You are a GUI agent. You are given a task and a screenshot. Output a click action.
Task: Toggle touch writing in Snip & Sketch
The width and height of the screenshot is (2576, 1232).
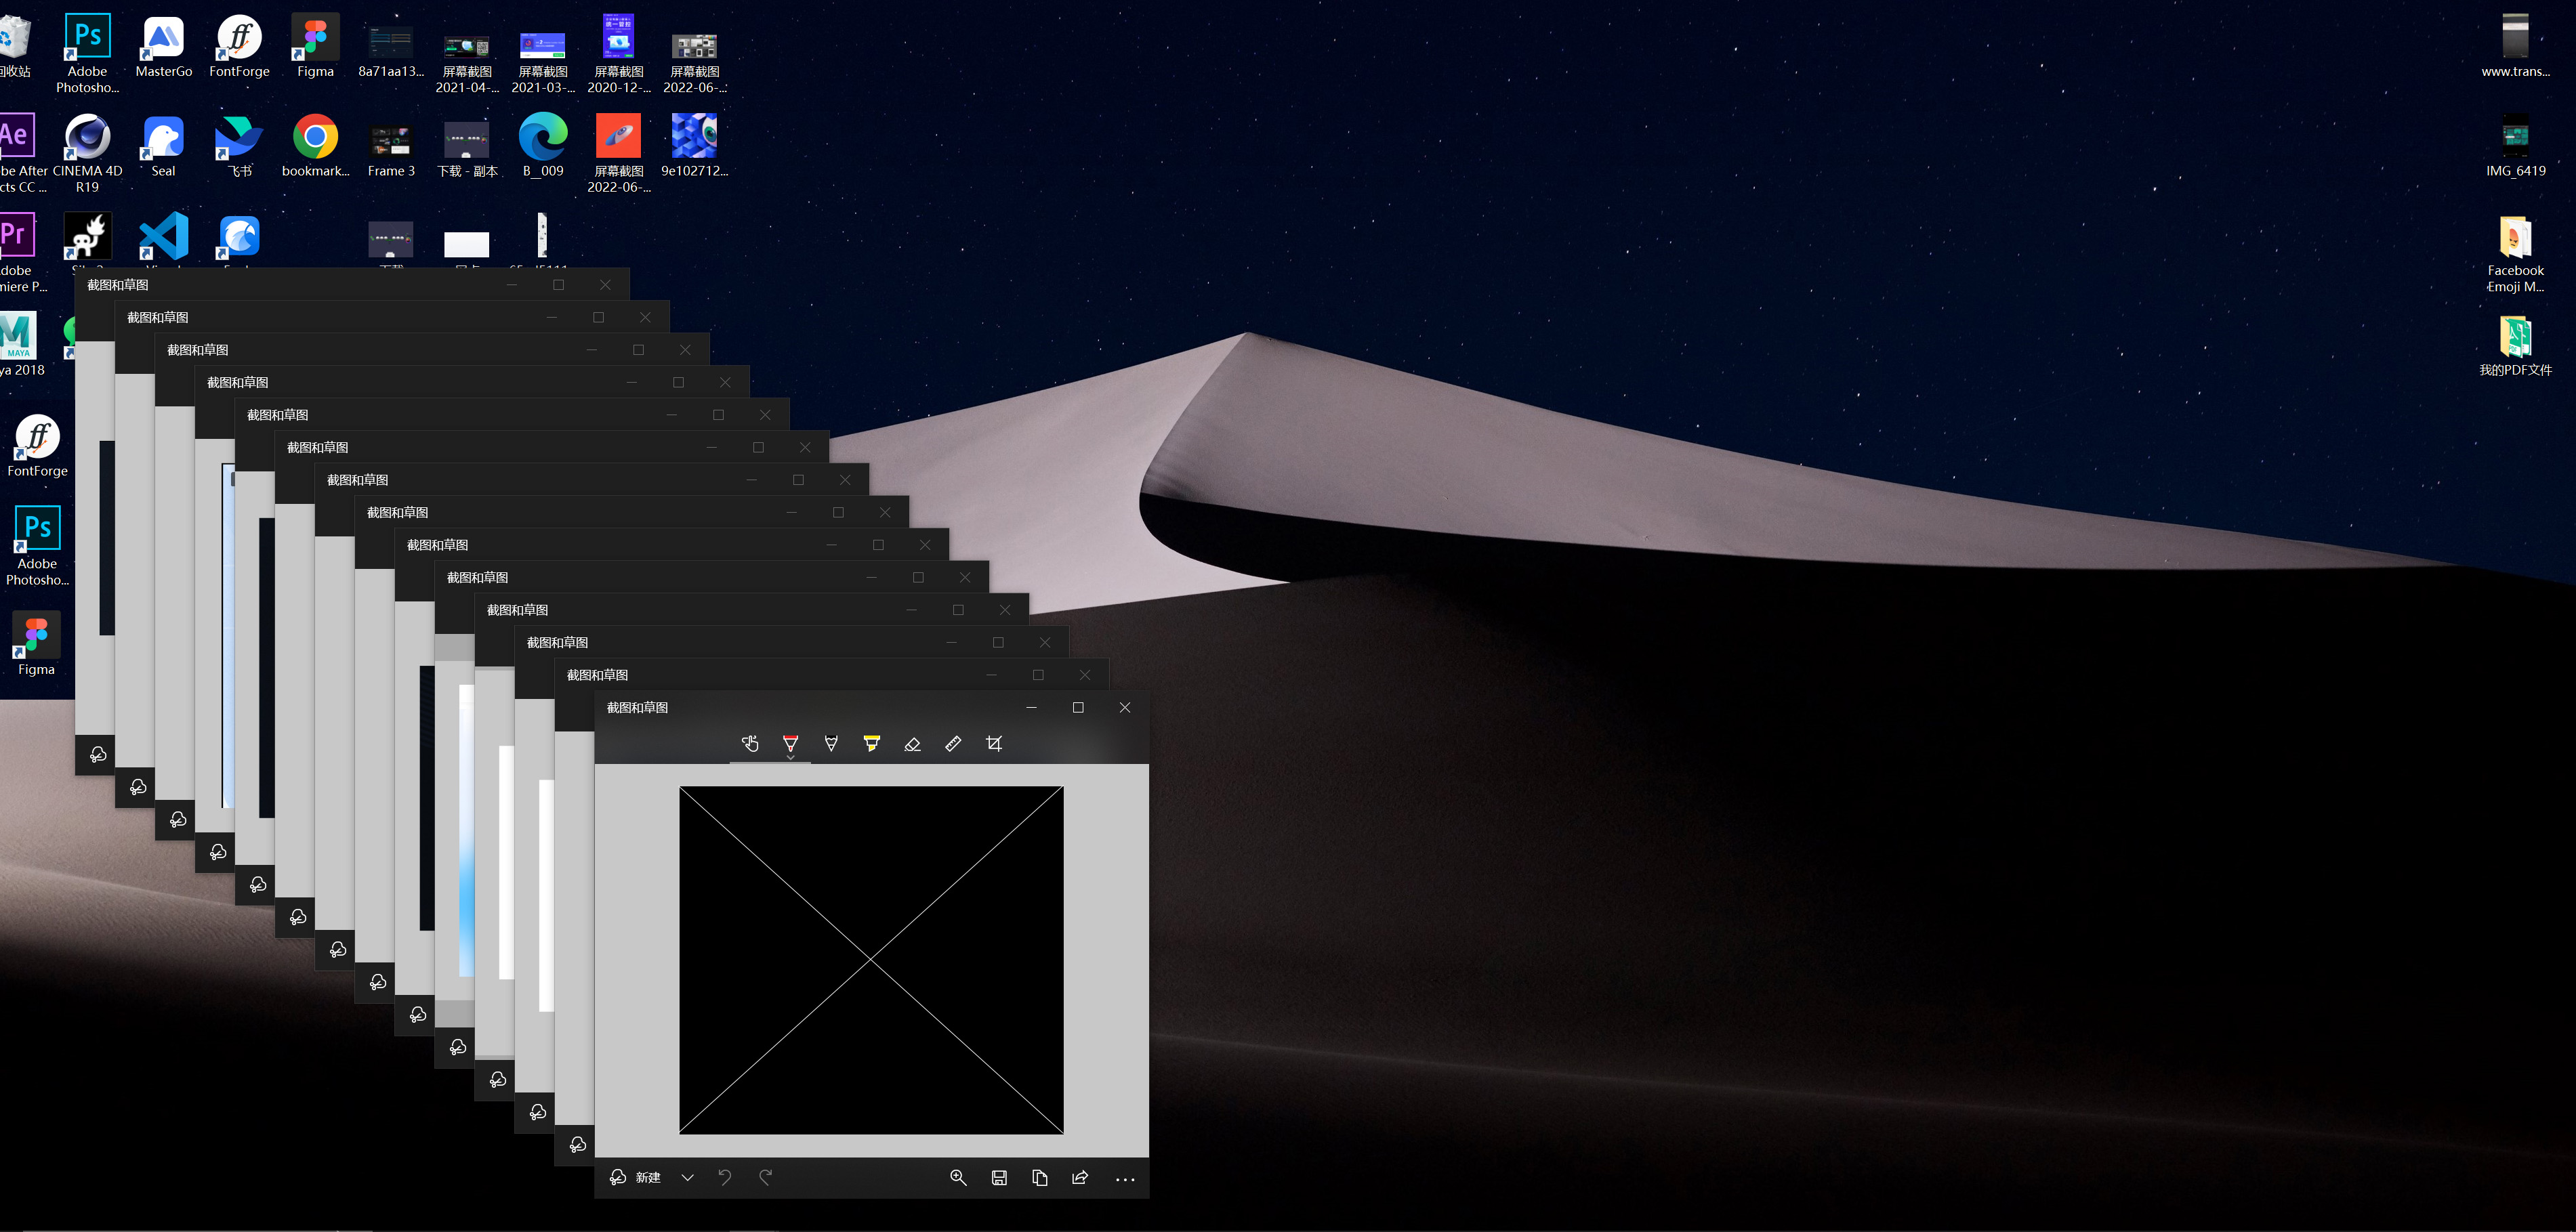pyautogui.click(x=750, y=743)
